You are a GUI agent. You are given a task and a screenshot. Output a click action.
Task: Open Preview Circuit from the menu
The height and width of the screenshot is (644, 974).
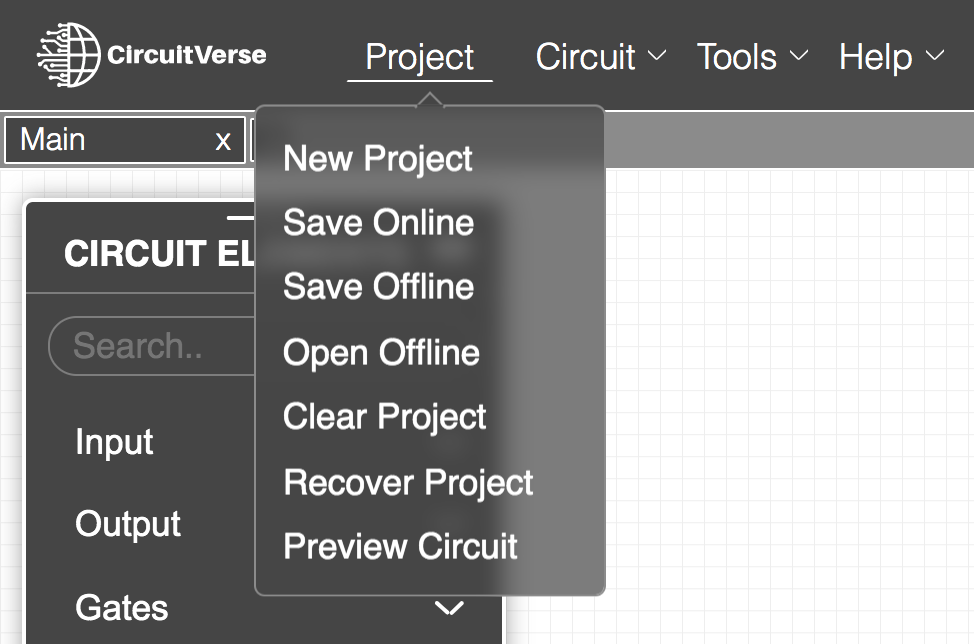pos(400,546)
